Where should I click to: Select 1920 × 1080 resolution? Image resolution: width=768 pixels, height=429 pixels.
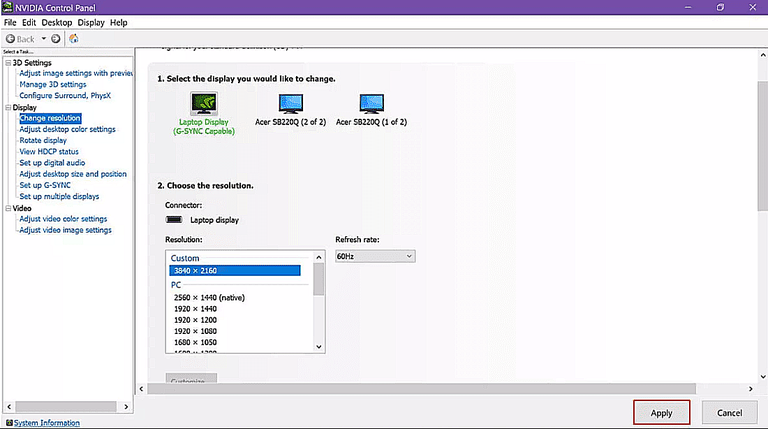pyautogui.click(x=195, y=332)
